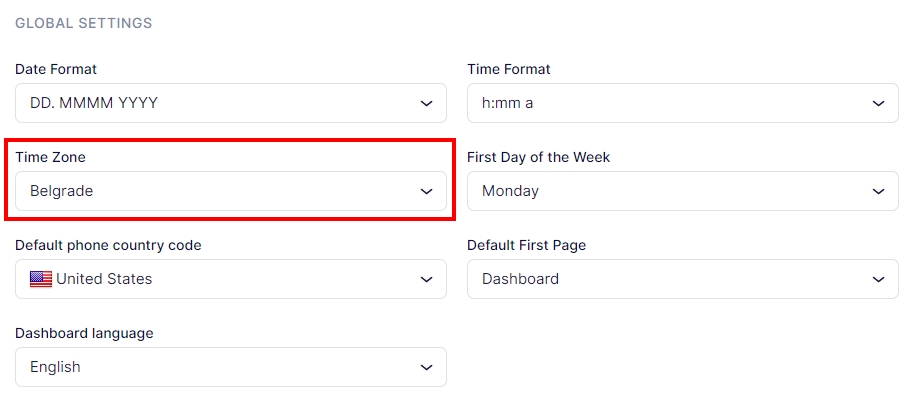911x405 pixels.
Task: Click the chevron in Default phone country code
Action: click(427, 279)
